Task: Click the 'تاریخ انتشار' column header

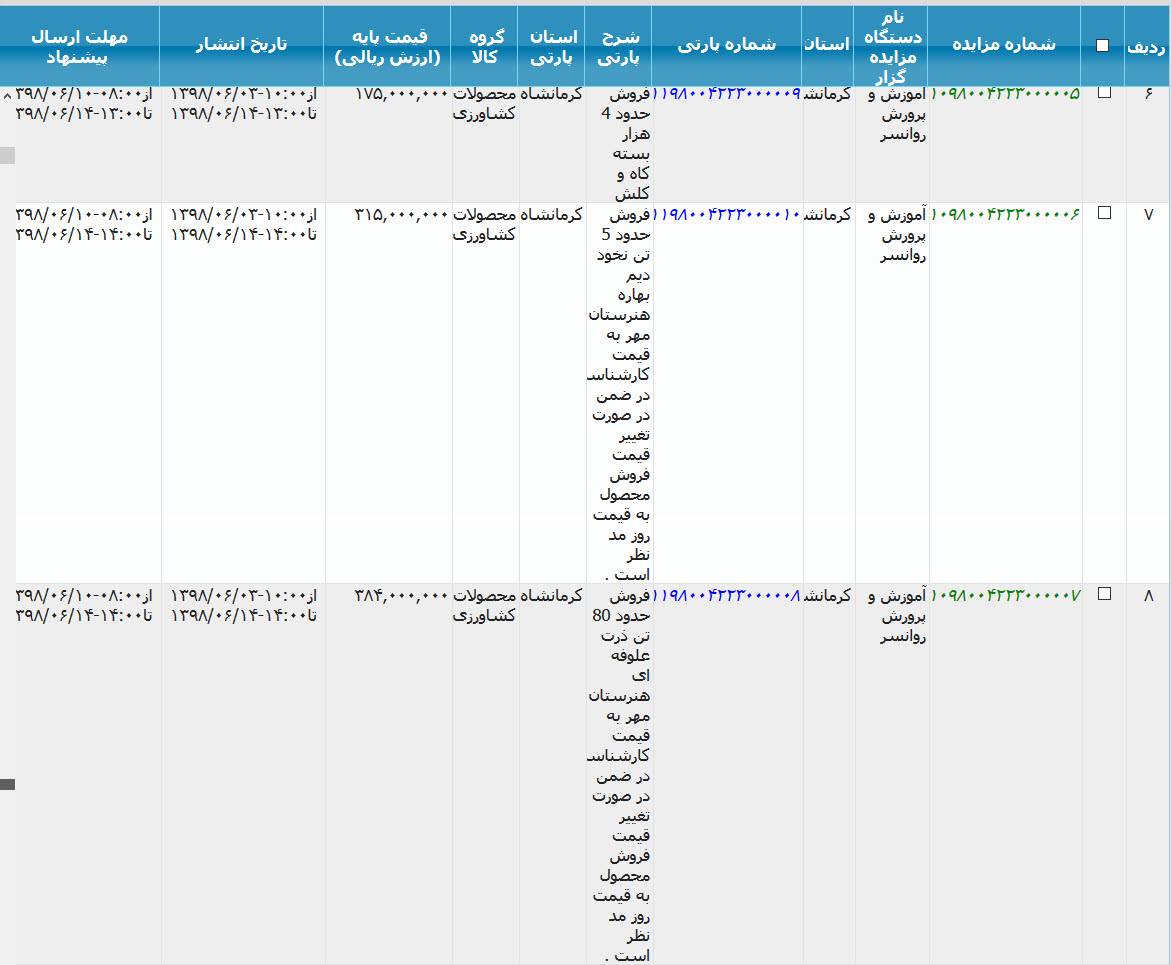Action: [x=240, y=45]
